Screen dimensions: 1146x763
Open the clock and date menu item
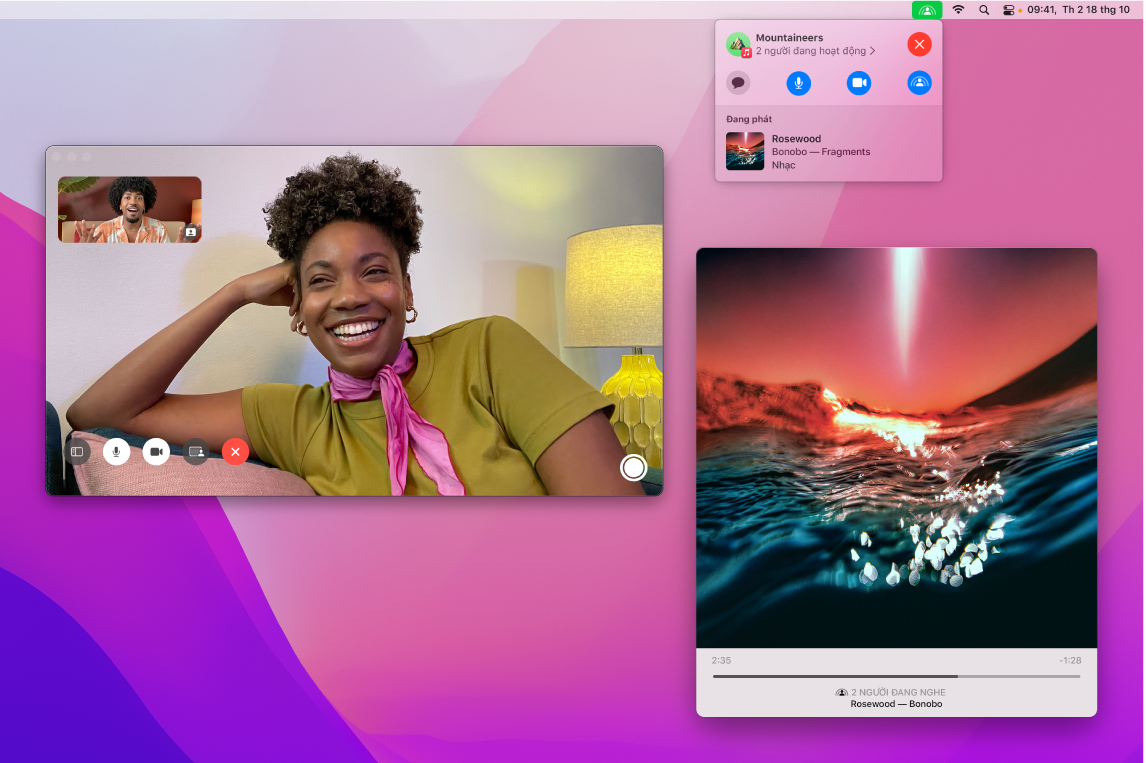pos(1080,10)
